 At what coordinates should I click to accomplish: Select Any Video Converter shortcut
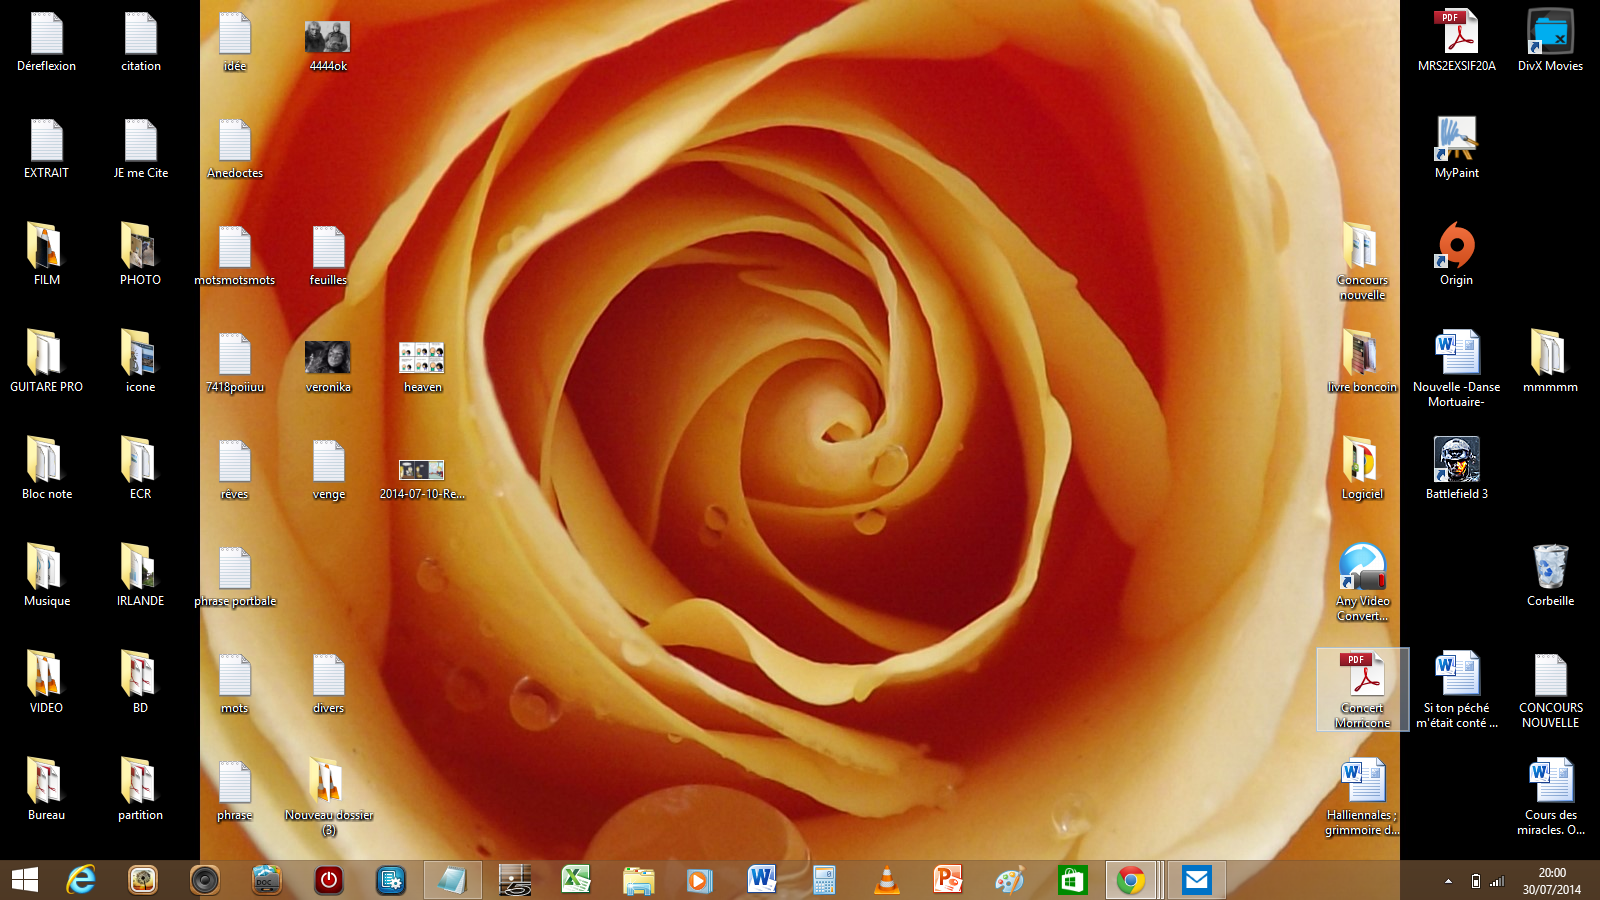tap(1363, 583)
